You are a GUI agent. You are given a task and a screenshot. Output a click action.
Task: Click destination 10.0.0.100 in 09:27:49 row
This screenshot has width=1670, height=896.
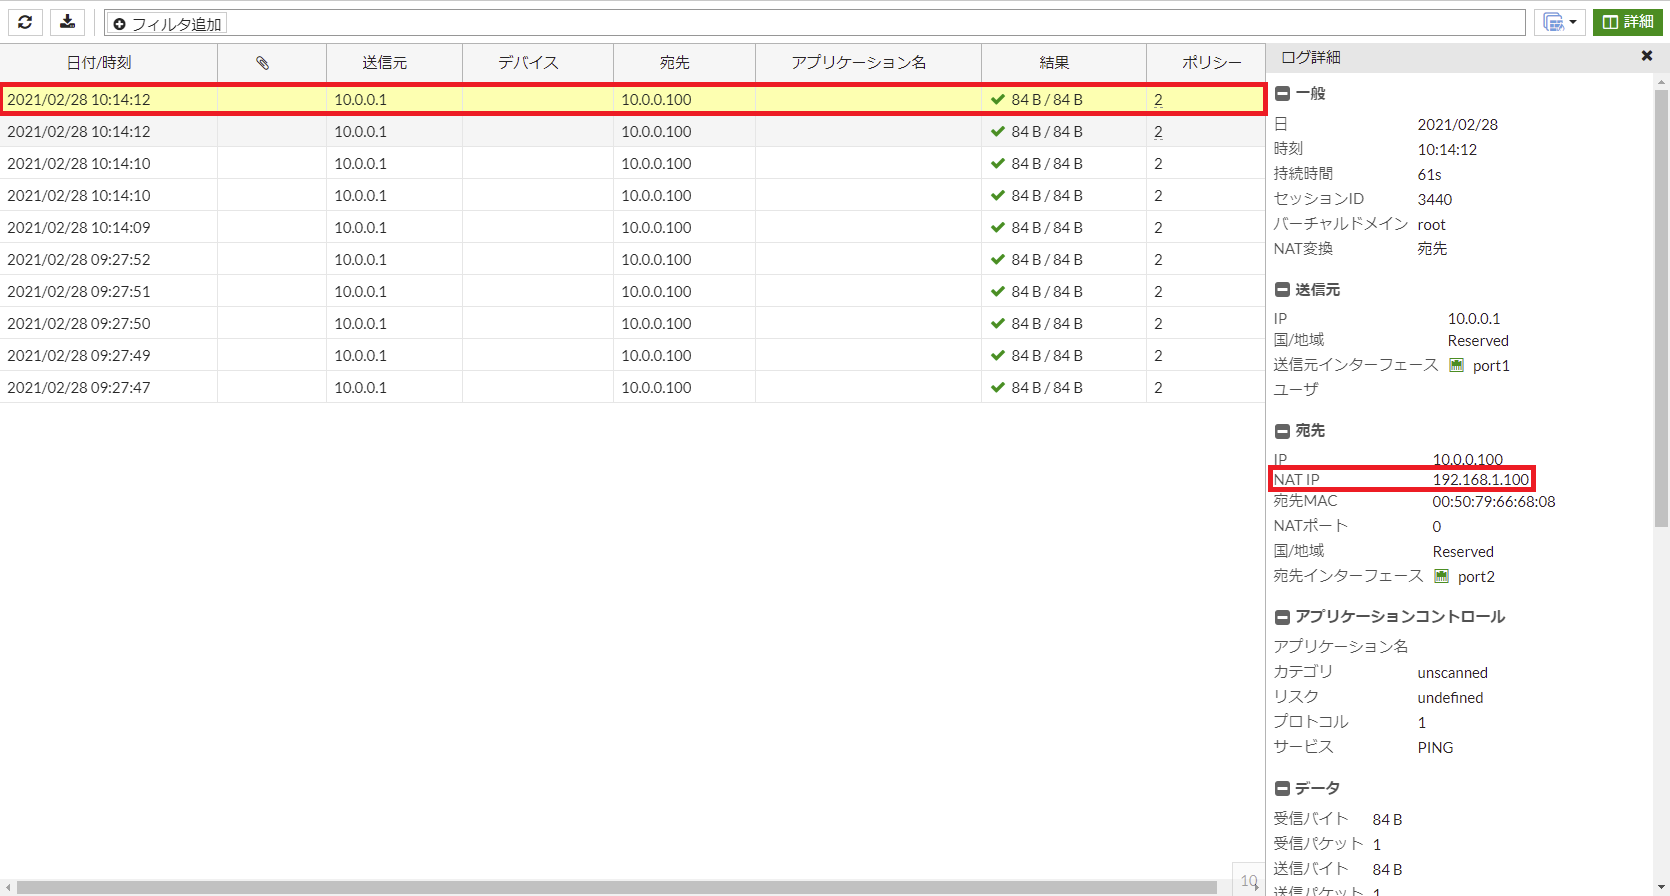coord(656,355)
